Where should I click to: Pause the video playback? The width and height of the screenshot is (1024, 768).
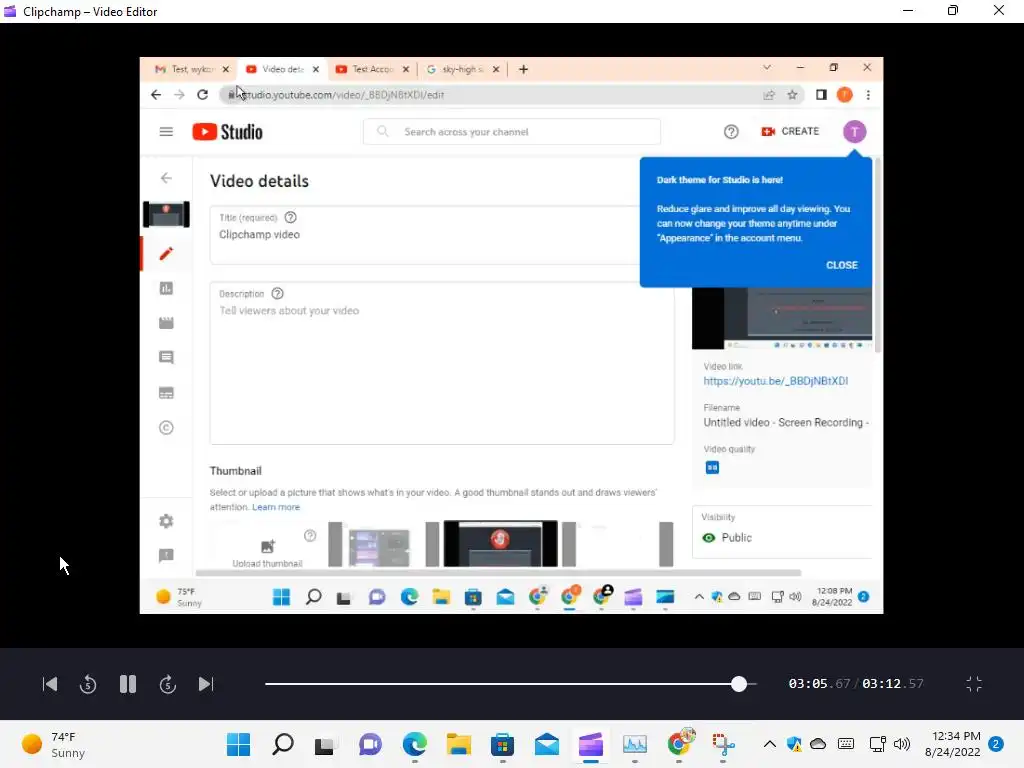(x=128, y=684)
